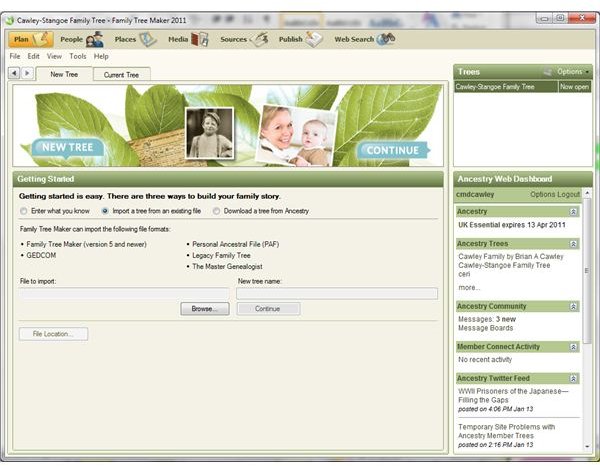The width and height of the screenshot is (600, 466).
Task: Open the View menu
Action: pos(54,56)
